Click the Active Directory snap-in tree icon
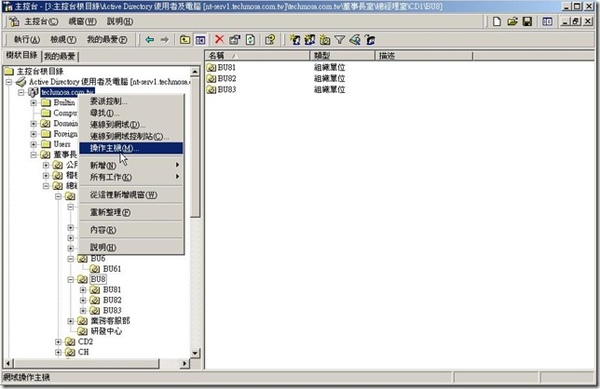 21,81
